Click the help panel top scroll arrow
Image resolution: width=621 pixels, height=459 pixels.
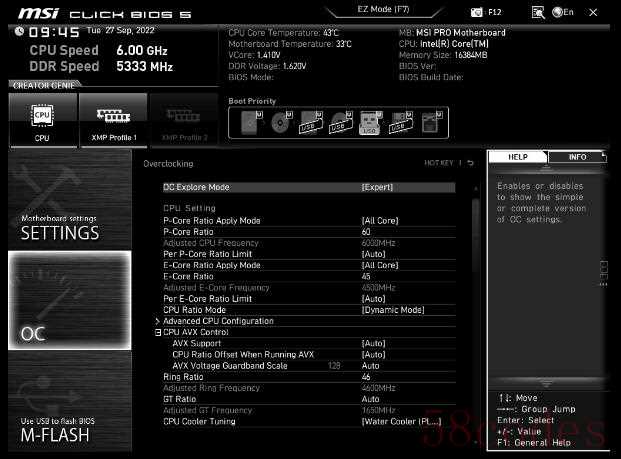546,168
